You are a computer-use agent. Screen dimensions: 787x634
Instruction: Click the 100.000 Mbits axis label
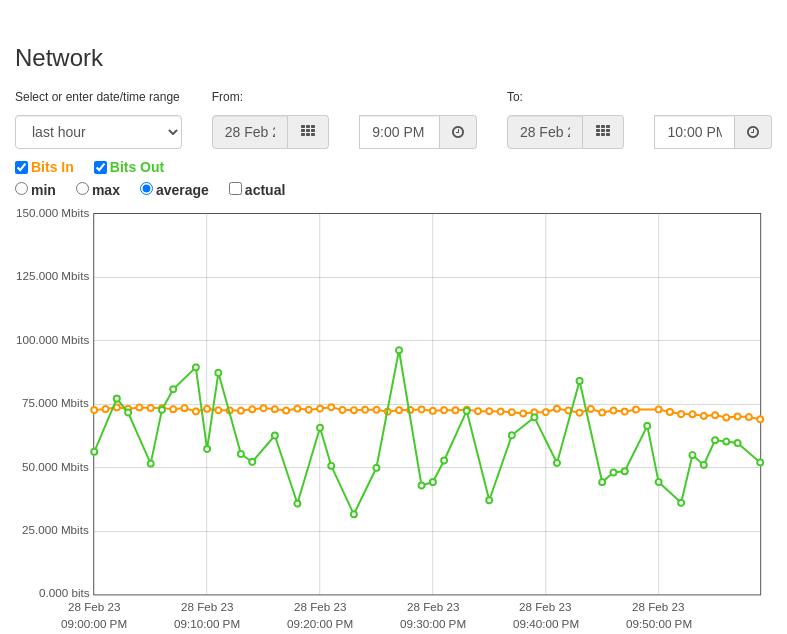[x=52, y=340]
